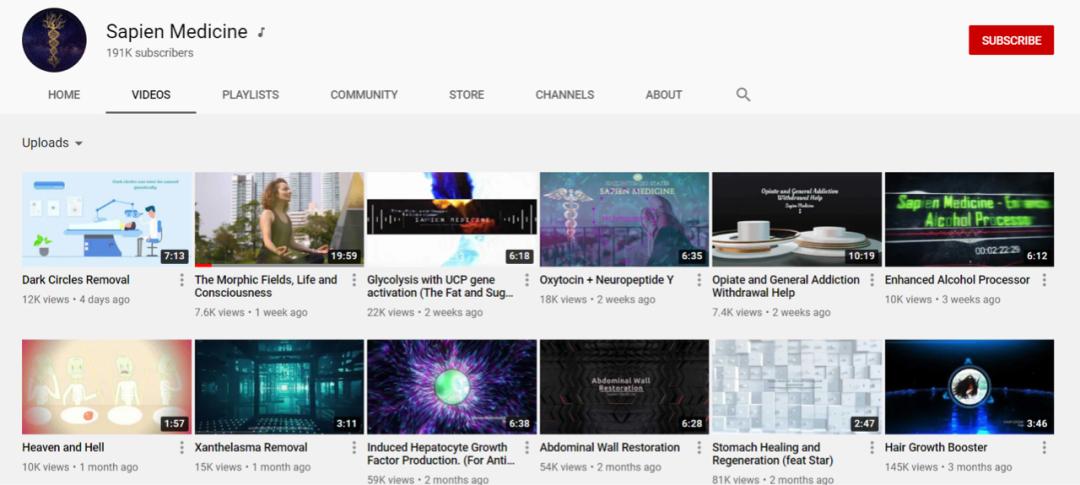Open options menu for Hair Growth Booster

click(x=1044, y=447)
